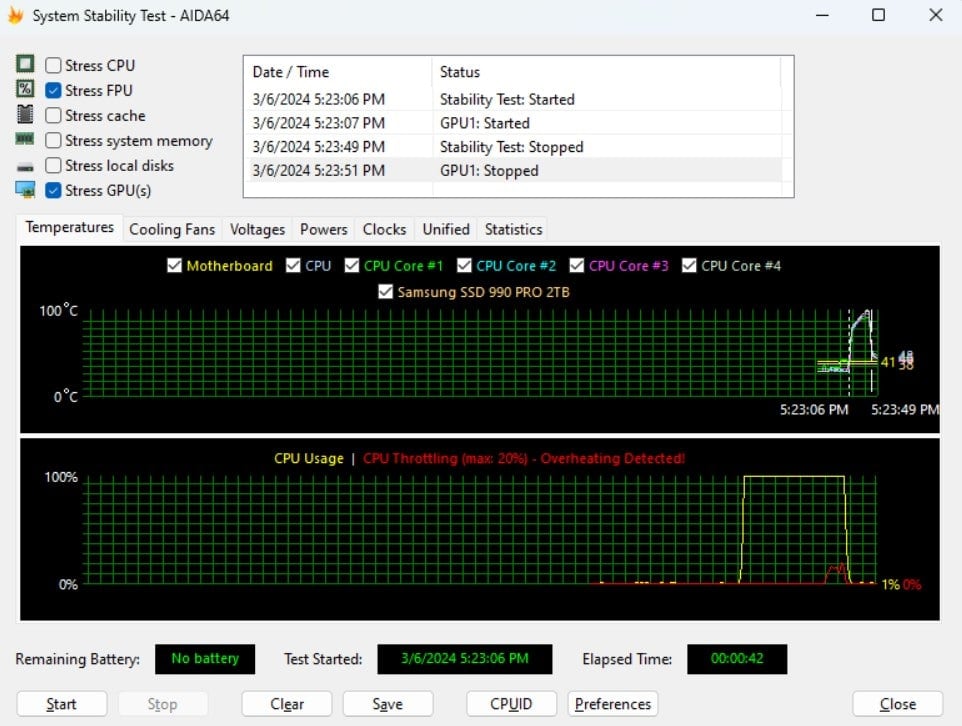The image size is (962, 726).
Task: Open the CPUID window button
Action: pos(512,704)
